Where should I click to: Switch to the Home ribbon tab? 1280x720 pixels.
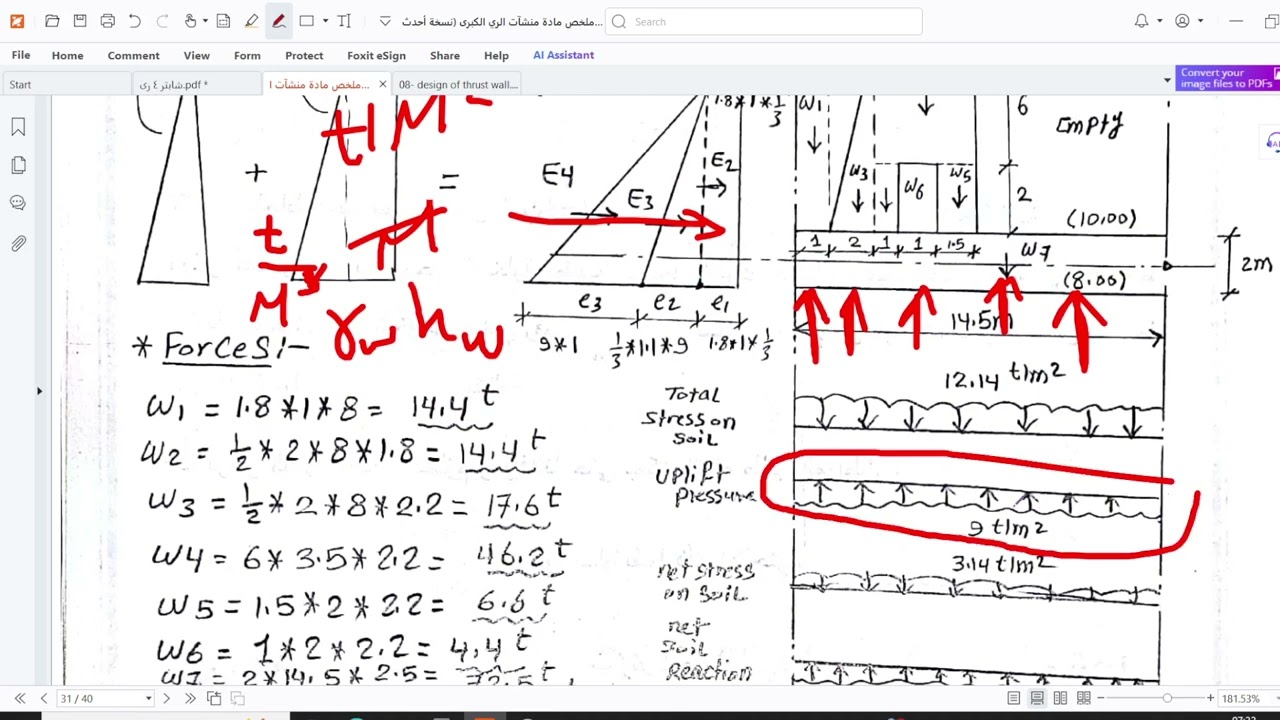pos(68,55)
